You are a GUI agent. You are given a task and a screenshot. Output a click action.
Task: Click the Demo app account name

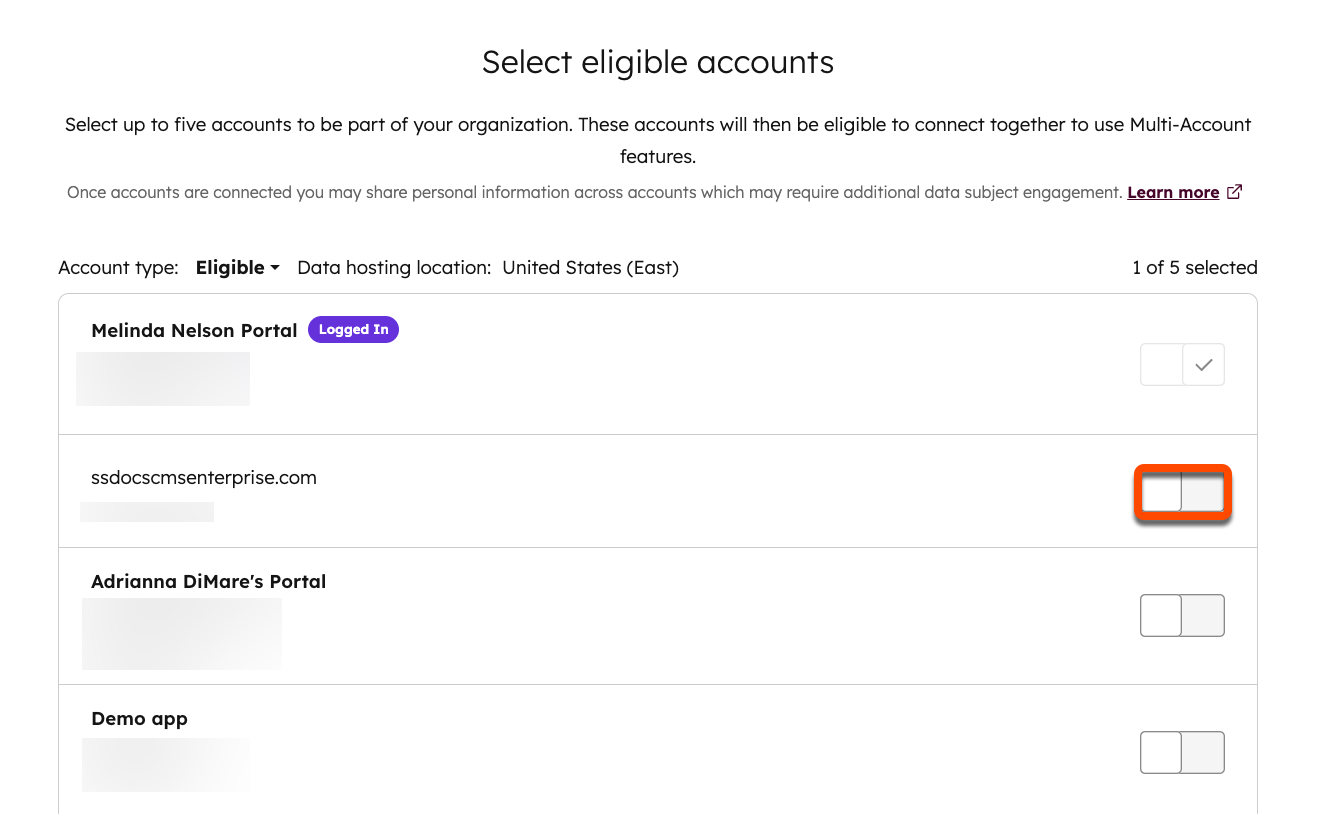[139, 718]
